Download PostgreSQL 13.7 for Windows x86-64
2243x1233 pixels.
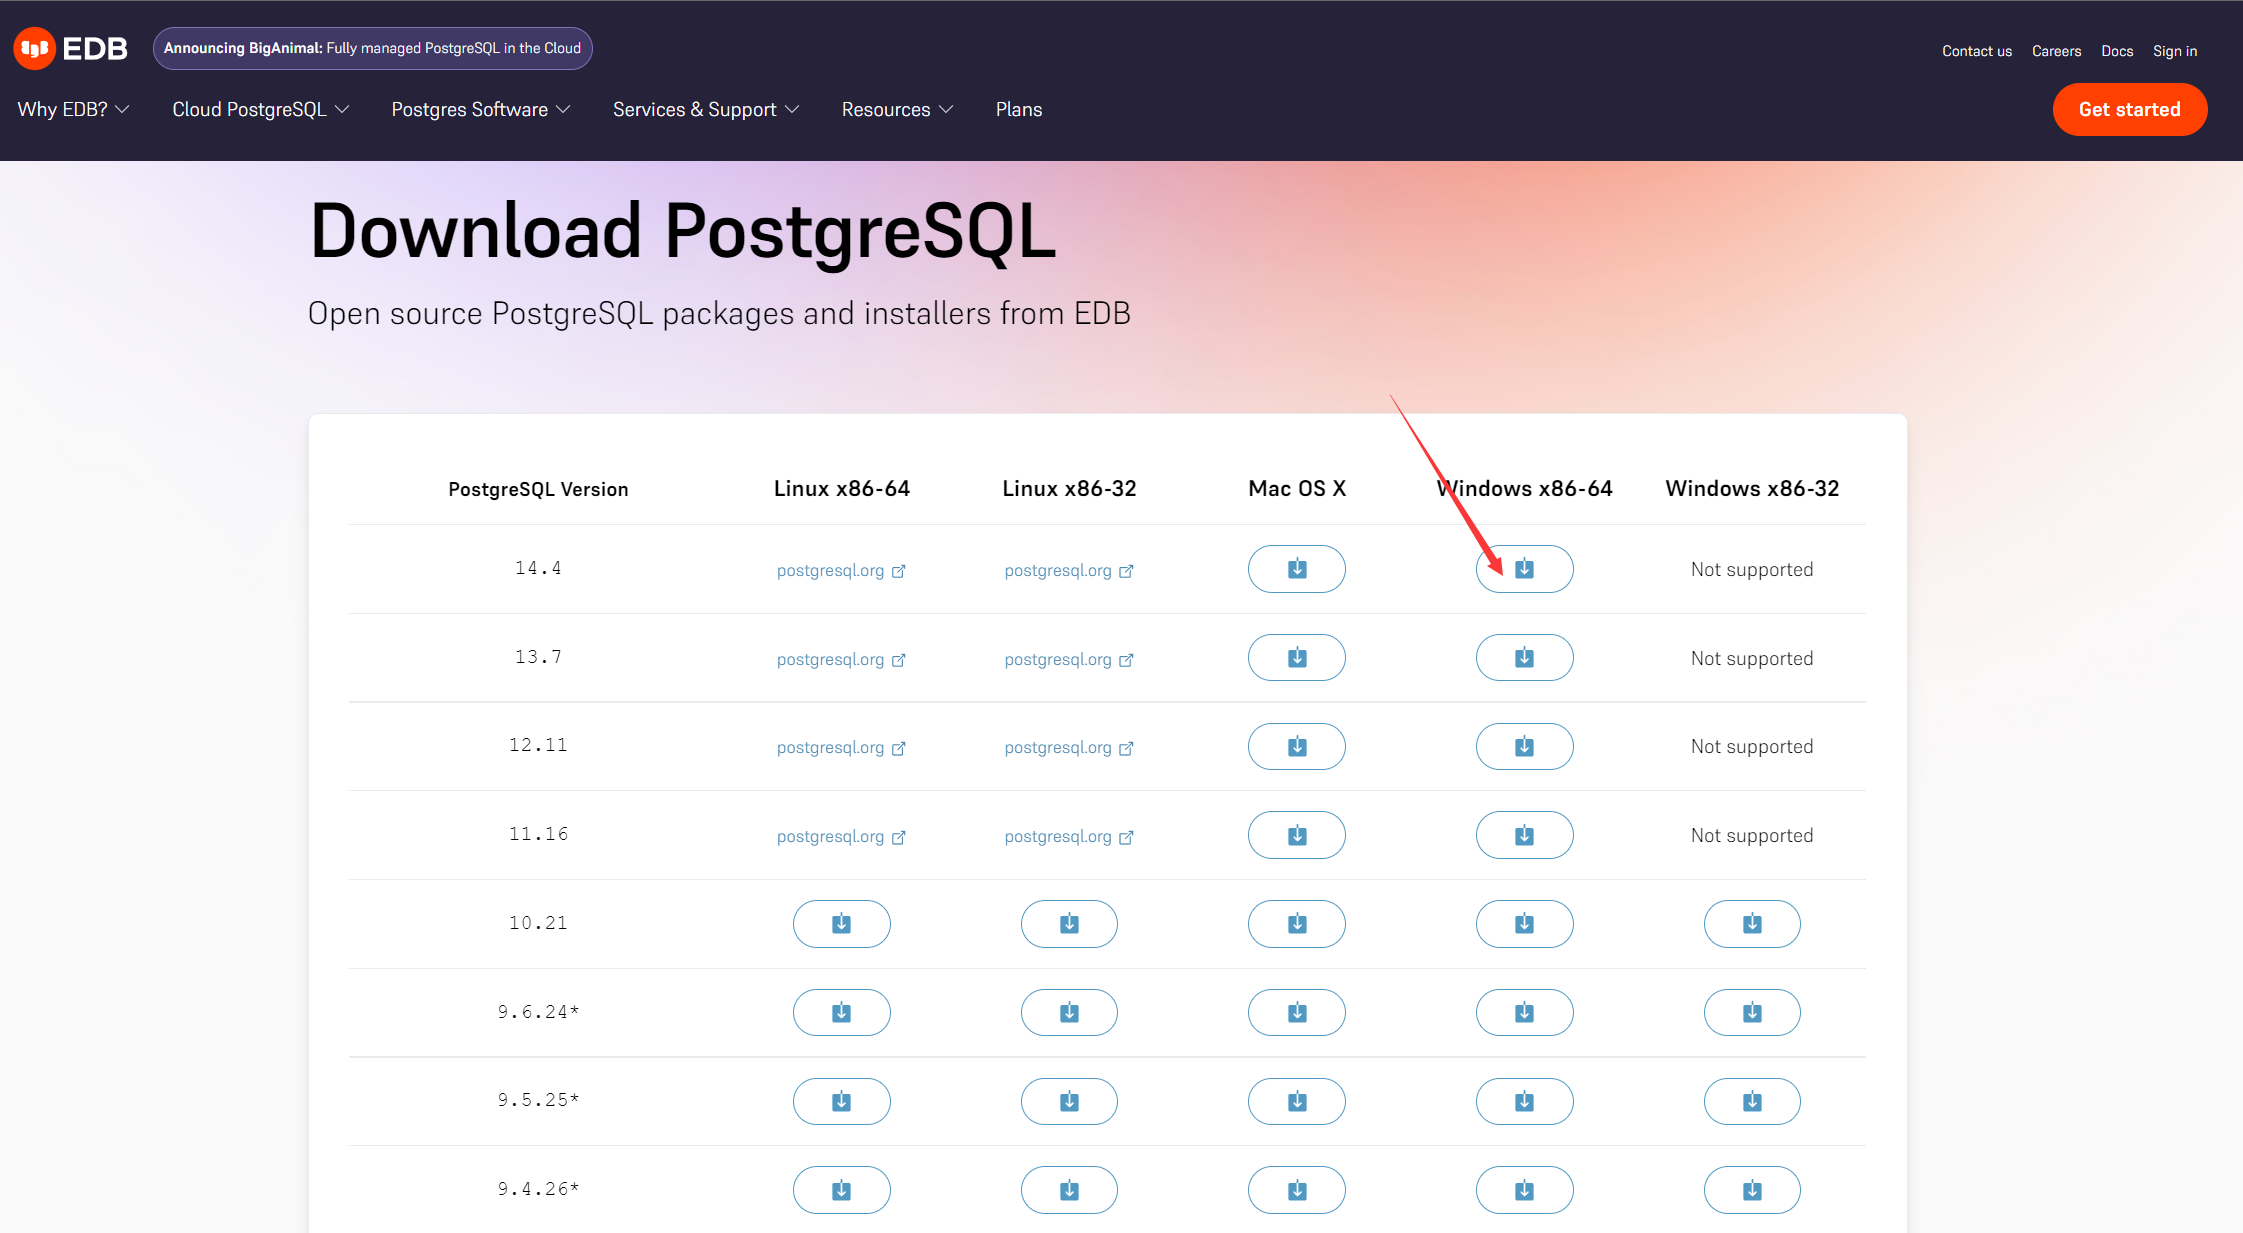click(1524, 658)
